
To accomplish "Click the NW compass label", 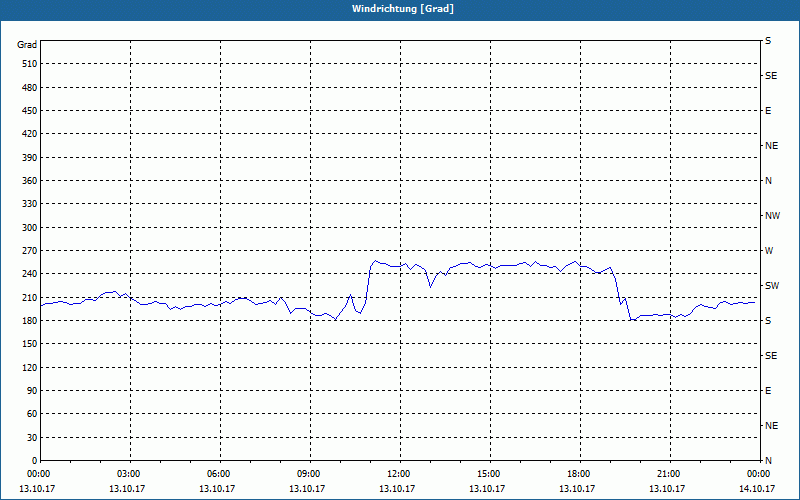I will tap(772, 216).
